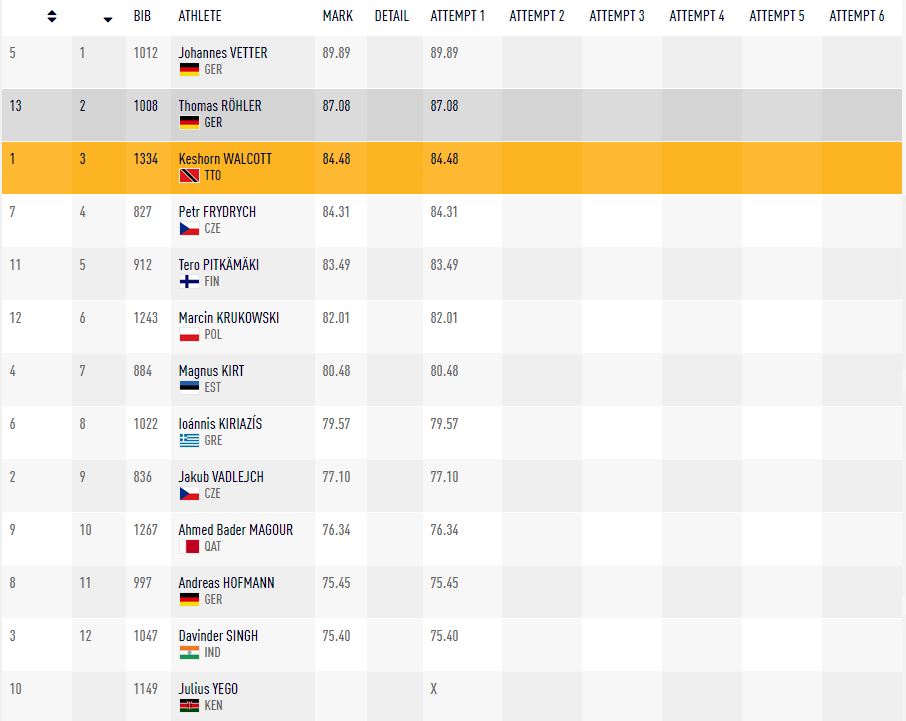Click the Indian flag under Davinder Singh
Image resolution: width=906 pixels, height=721 pixels.
coord(189,653)
